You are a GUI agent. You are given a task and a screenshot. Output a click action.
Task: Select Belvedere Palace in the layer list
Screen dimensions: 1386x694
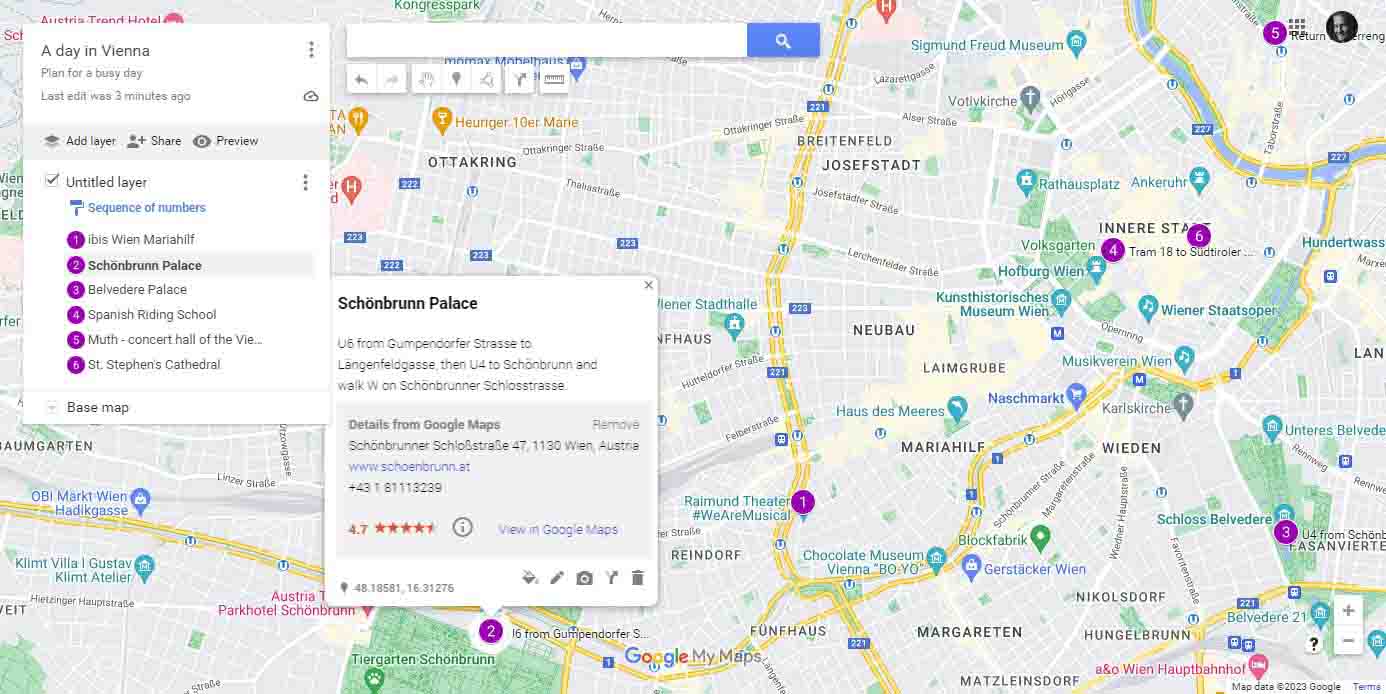coord(137,290)
